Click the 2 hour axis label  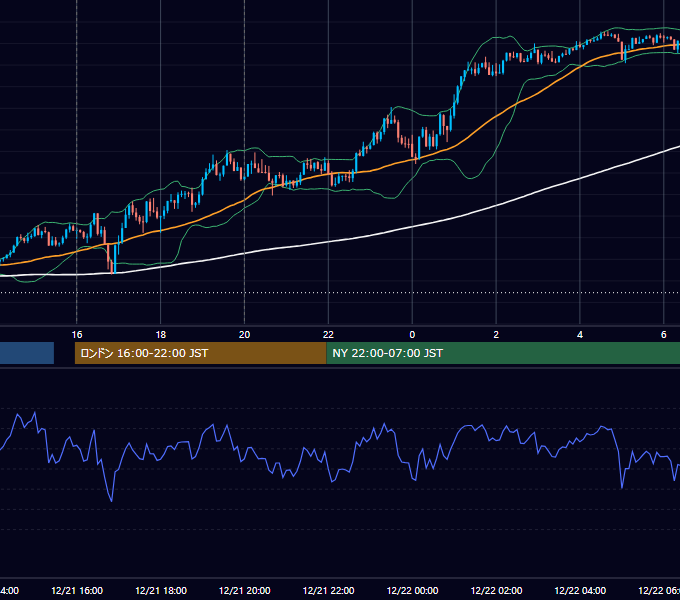click(x=496, y=335)
